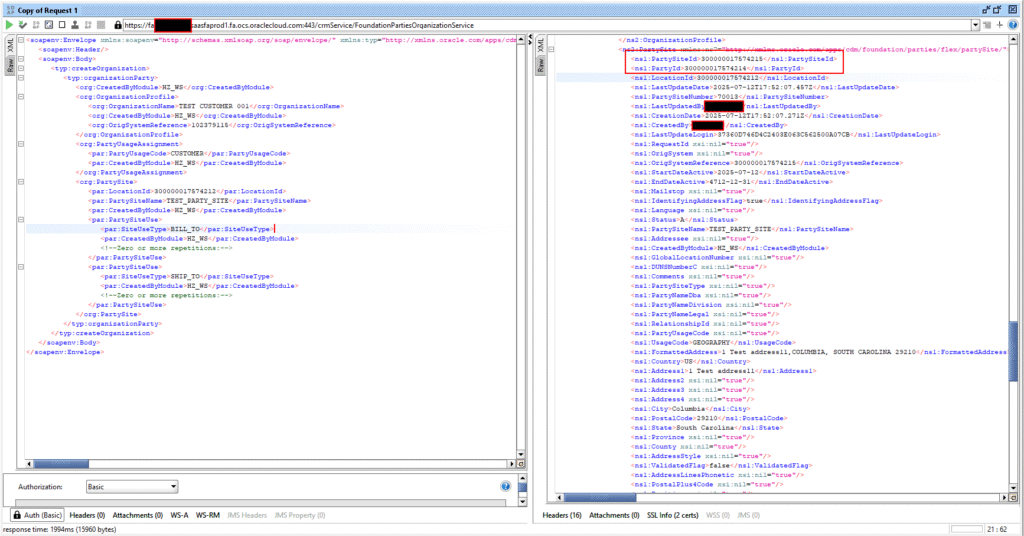Click the SOAP request title icon

pyautogui.click(x=10, y=10)
